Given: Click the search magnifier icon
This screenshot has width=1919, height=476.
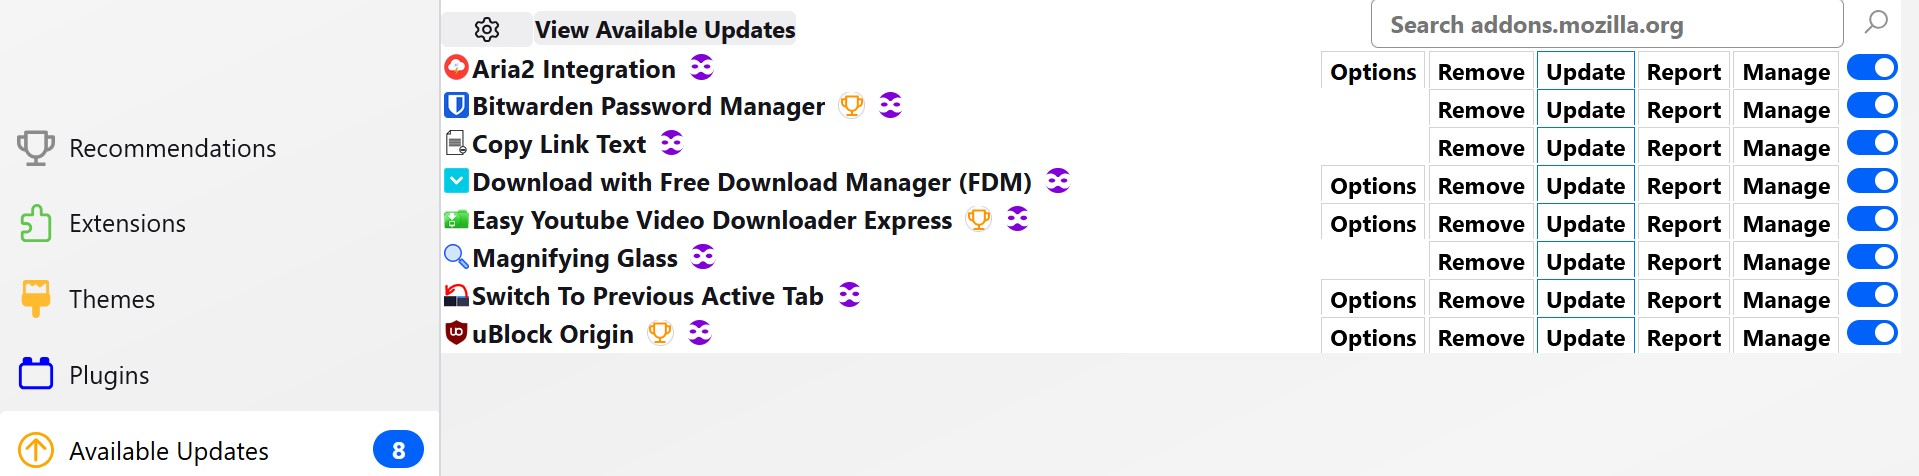Looking at the screenshot, I should pyautogui.click(x=1876, y=22).
